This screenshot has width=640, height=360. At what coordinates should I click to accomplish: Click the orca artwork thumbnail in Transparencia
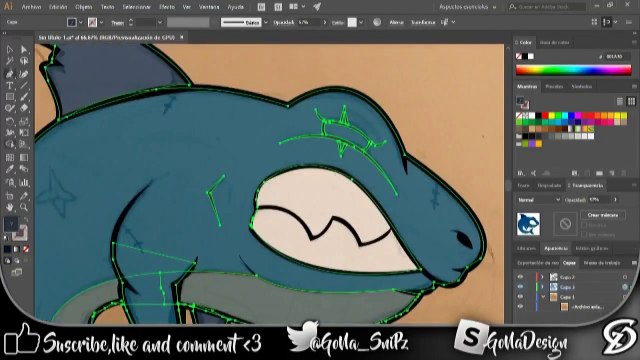[529, 224]
